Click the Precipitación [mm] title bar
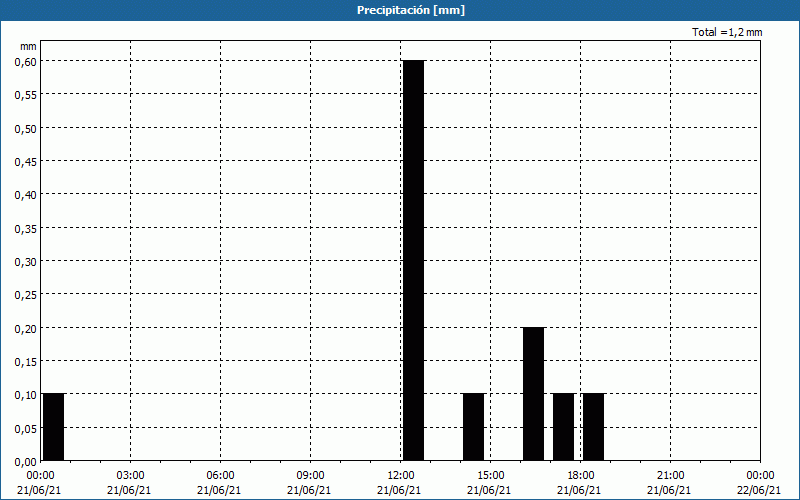The width and height of the screenshot is (800, 500). pyautogui.click(x=400, y=10)
